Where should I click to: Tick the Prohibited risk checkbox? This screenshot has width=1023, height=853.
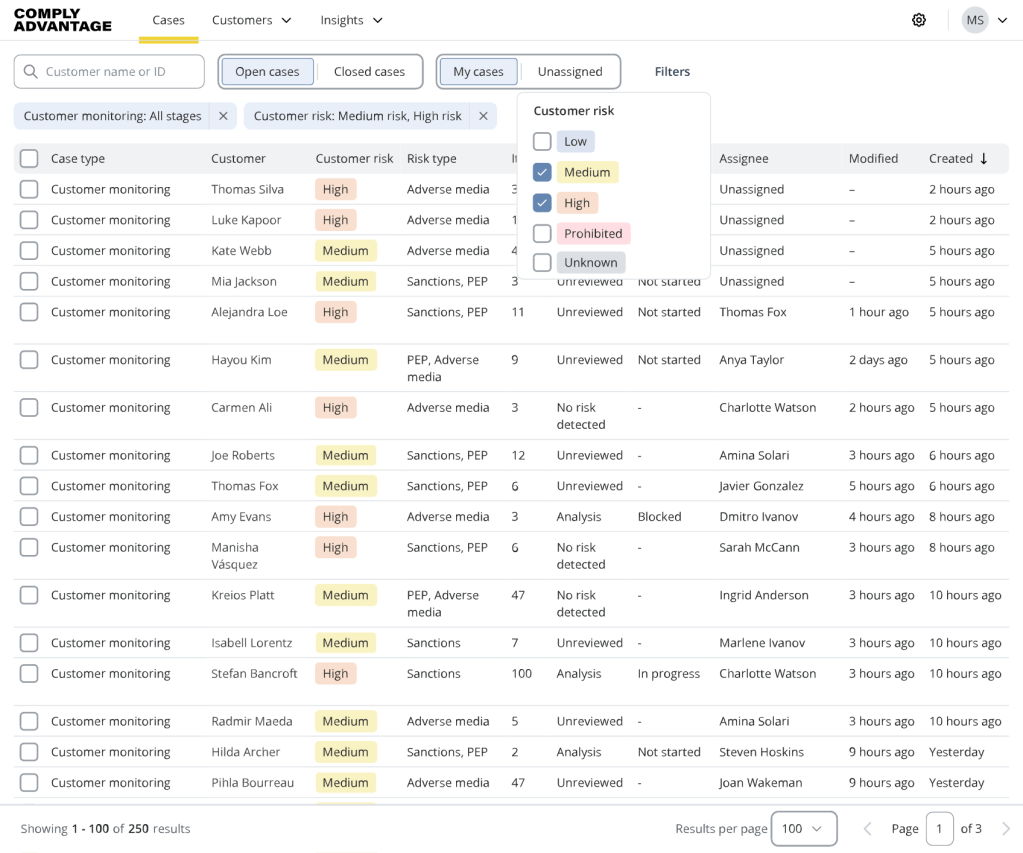542,233
